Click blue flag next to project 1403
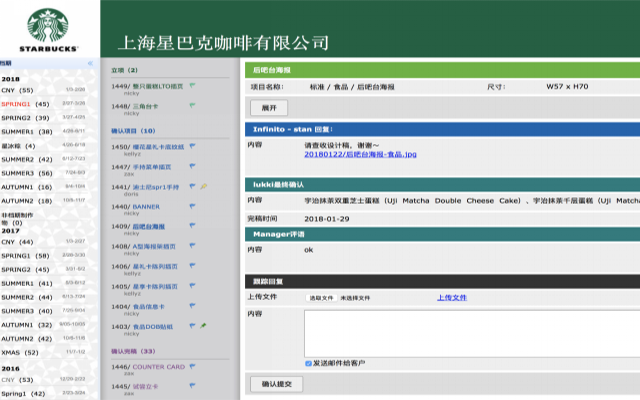 [192, 326]
